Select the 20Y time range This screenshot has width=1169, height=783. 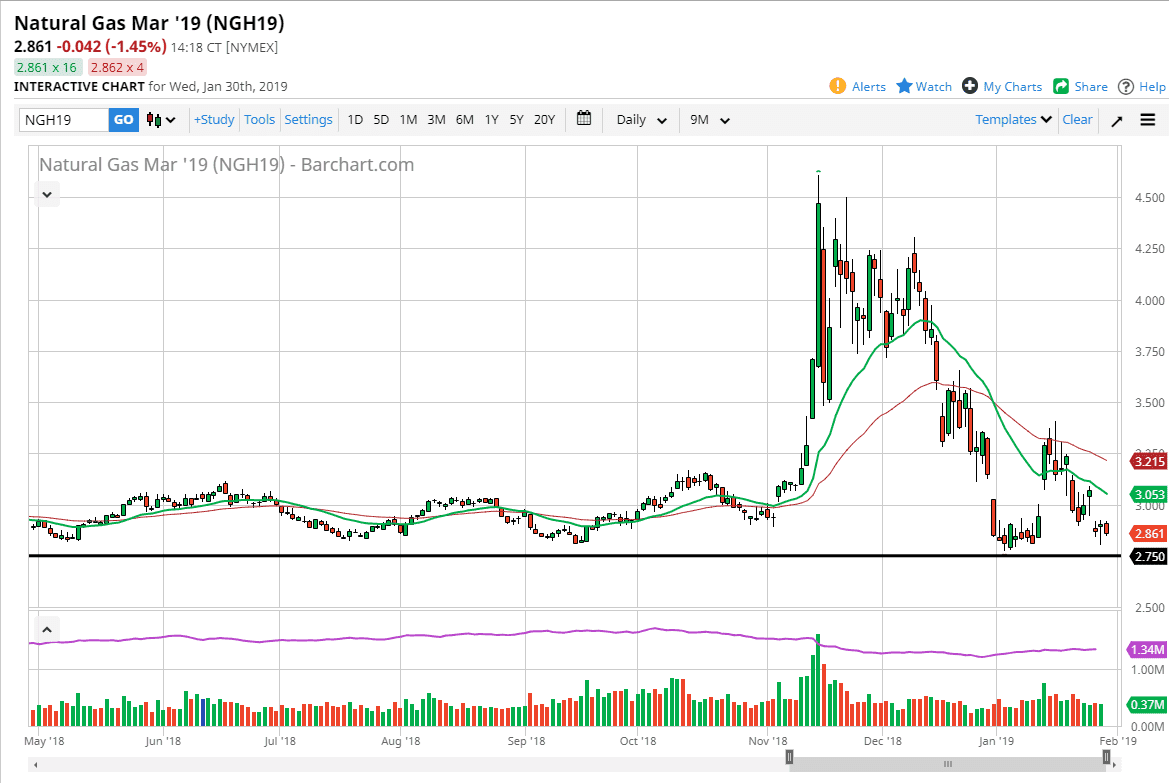point(544,119)
